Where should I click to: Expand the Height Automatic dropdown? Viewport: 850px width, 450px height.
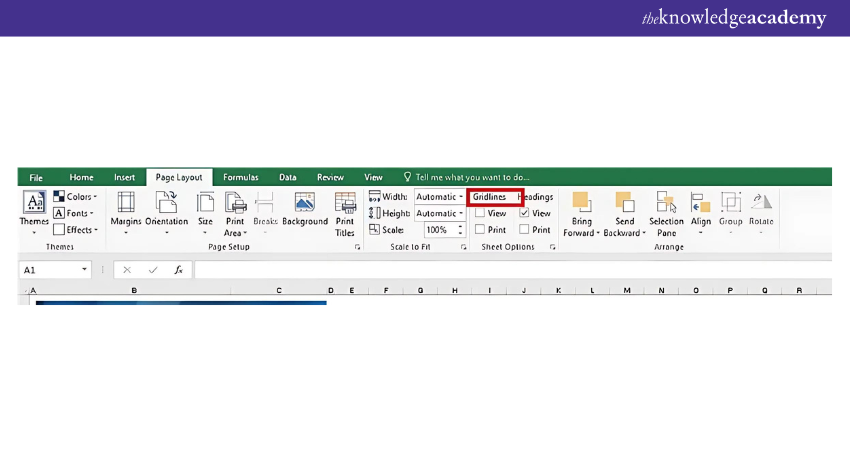[x=461, y=213]
